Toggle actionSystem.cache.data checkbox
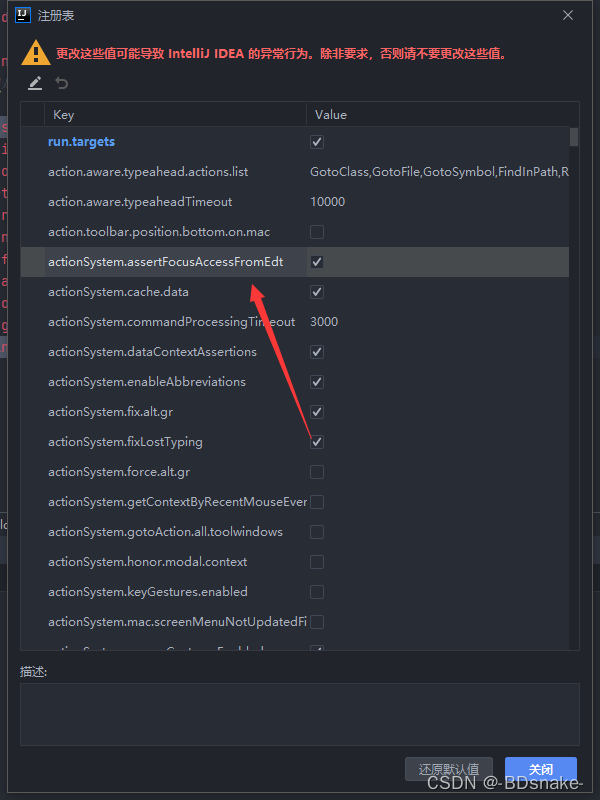The image size is (600, 800). pos(317,292)
